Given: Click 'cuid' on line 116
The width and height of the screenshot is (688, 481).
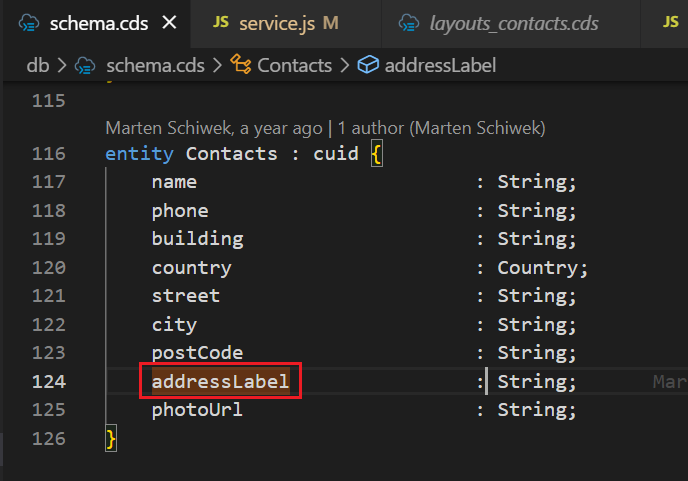Looking at the screenshot, I should 336,154.
